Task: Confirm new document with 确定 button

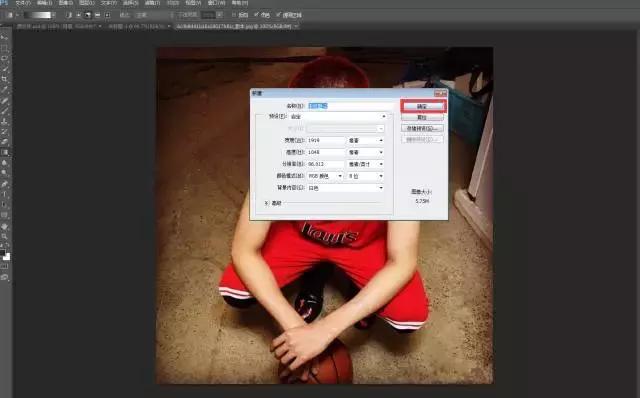Action: tap(422, 106)
